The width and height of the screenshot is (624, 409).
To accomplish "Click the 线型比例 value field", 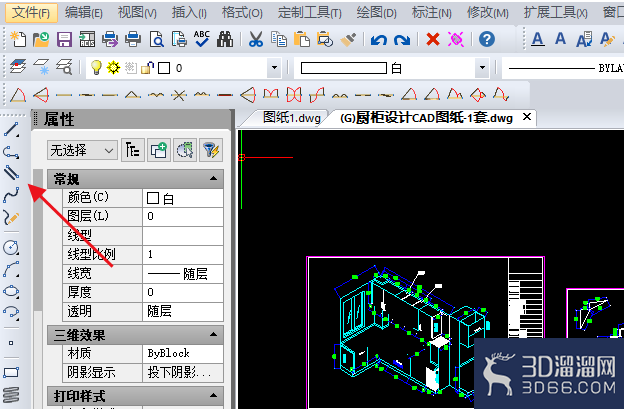I will [183, 255].
